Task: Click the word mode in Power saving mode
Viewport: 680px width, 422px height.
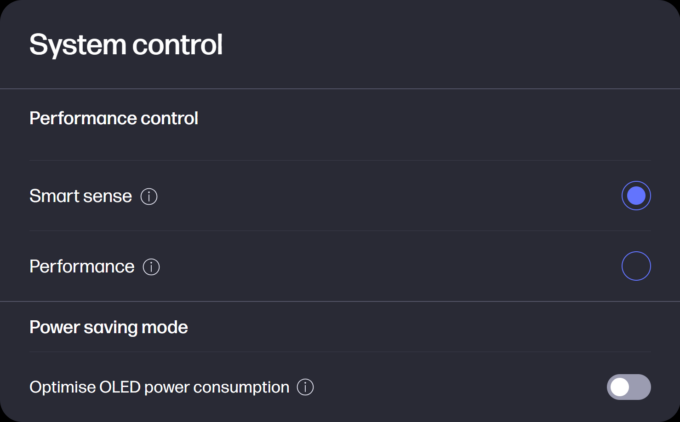Action: tap(165, 327)
